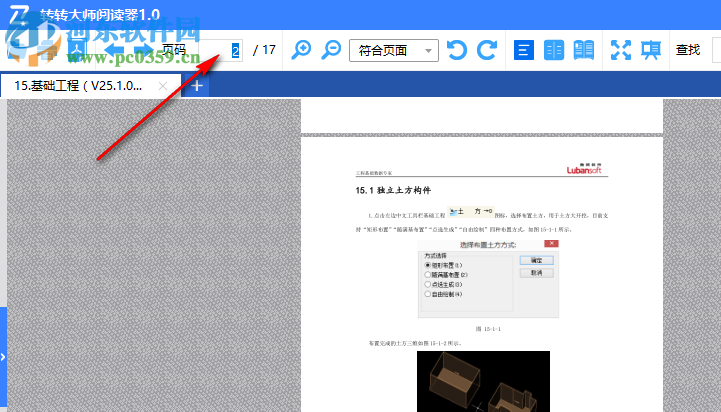721x412 pixels.
Task: Close the 15.基础工程 tab
Action: coord(163,86)
